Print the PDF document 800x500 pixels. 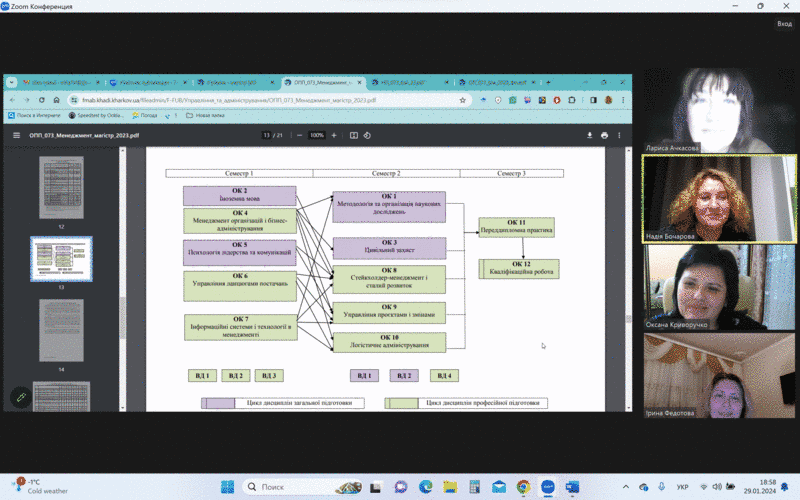pos(604,135)
